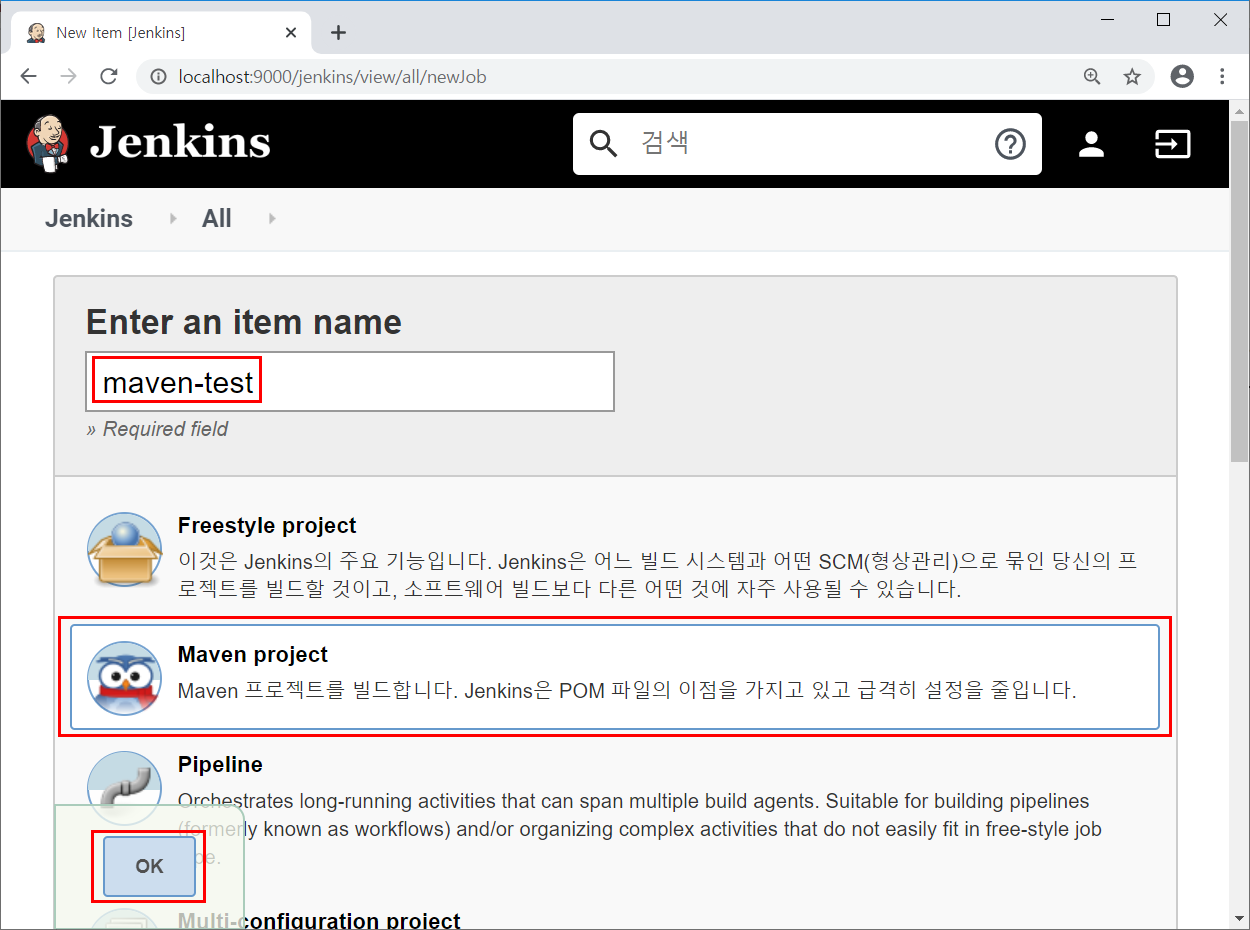1250x930 pixels.
Task: Open the Chrome profile avatar icon
Action: point(1182,77)
